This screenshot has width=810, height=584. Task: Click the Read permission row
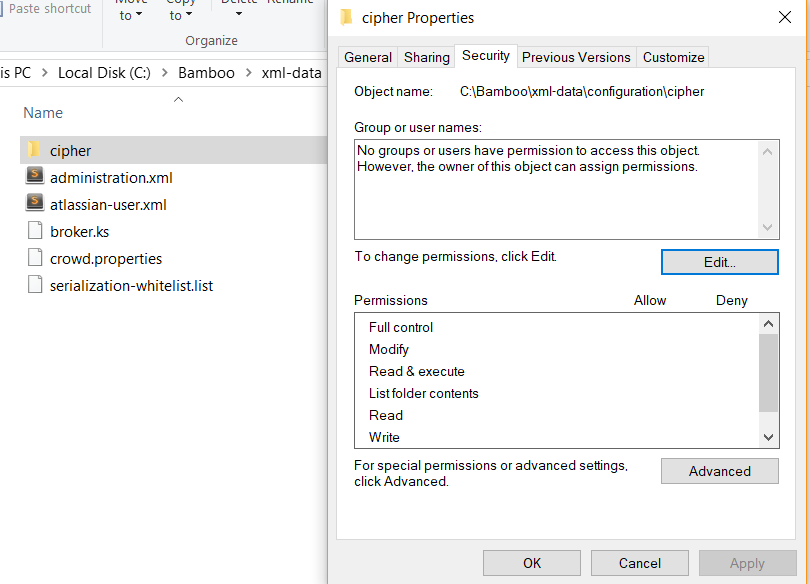tap(557, 415)
